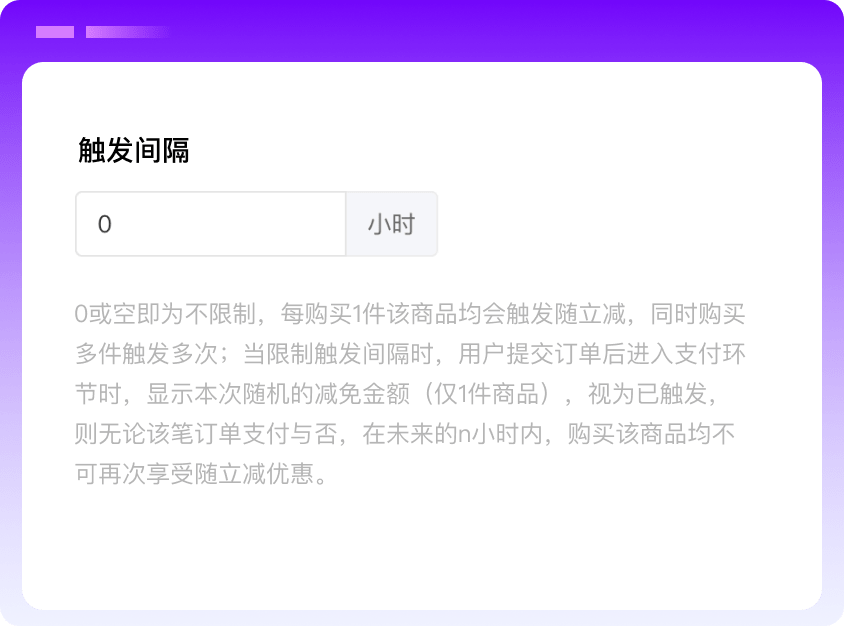Click the empty white card area below description
Image resolution: width=844 pixels, height=626 pixels.
(420, 550)
